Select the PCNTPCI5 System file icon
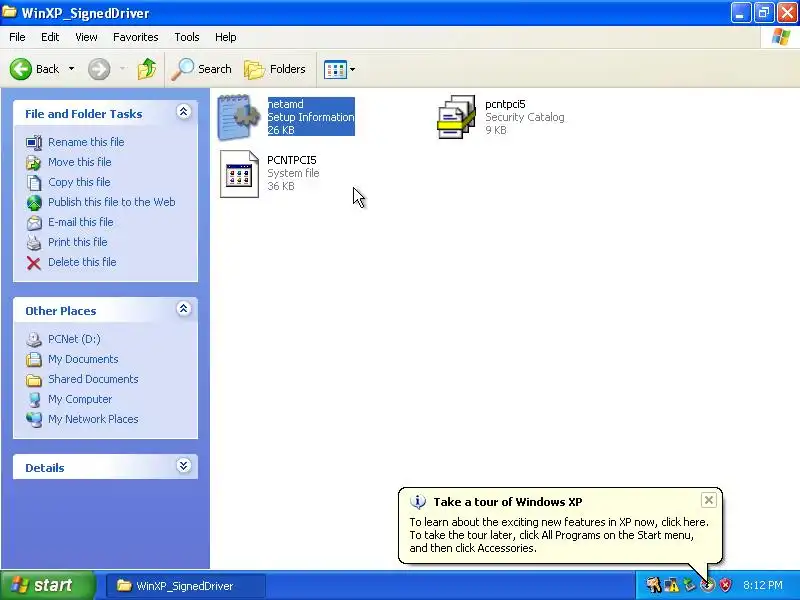The image size is (800, 600). (239, 173)
